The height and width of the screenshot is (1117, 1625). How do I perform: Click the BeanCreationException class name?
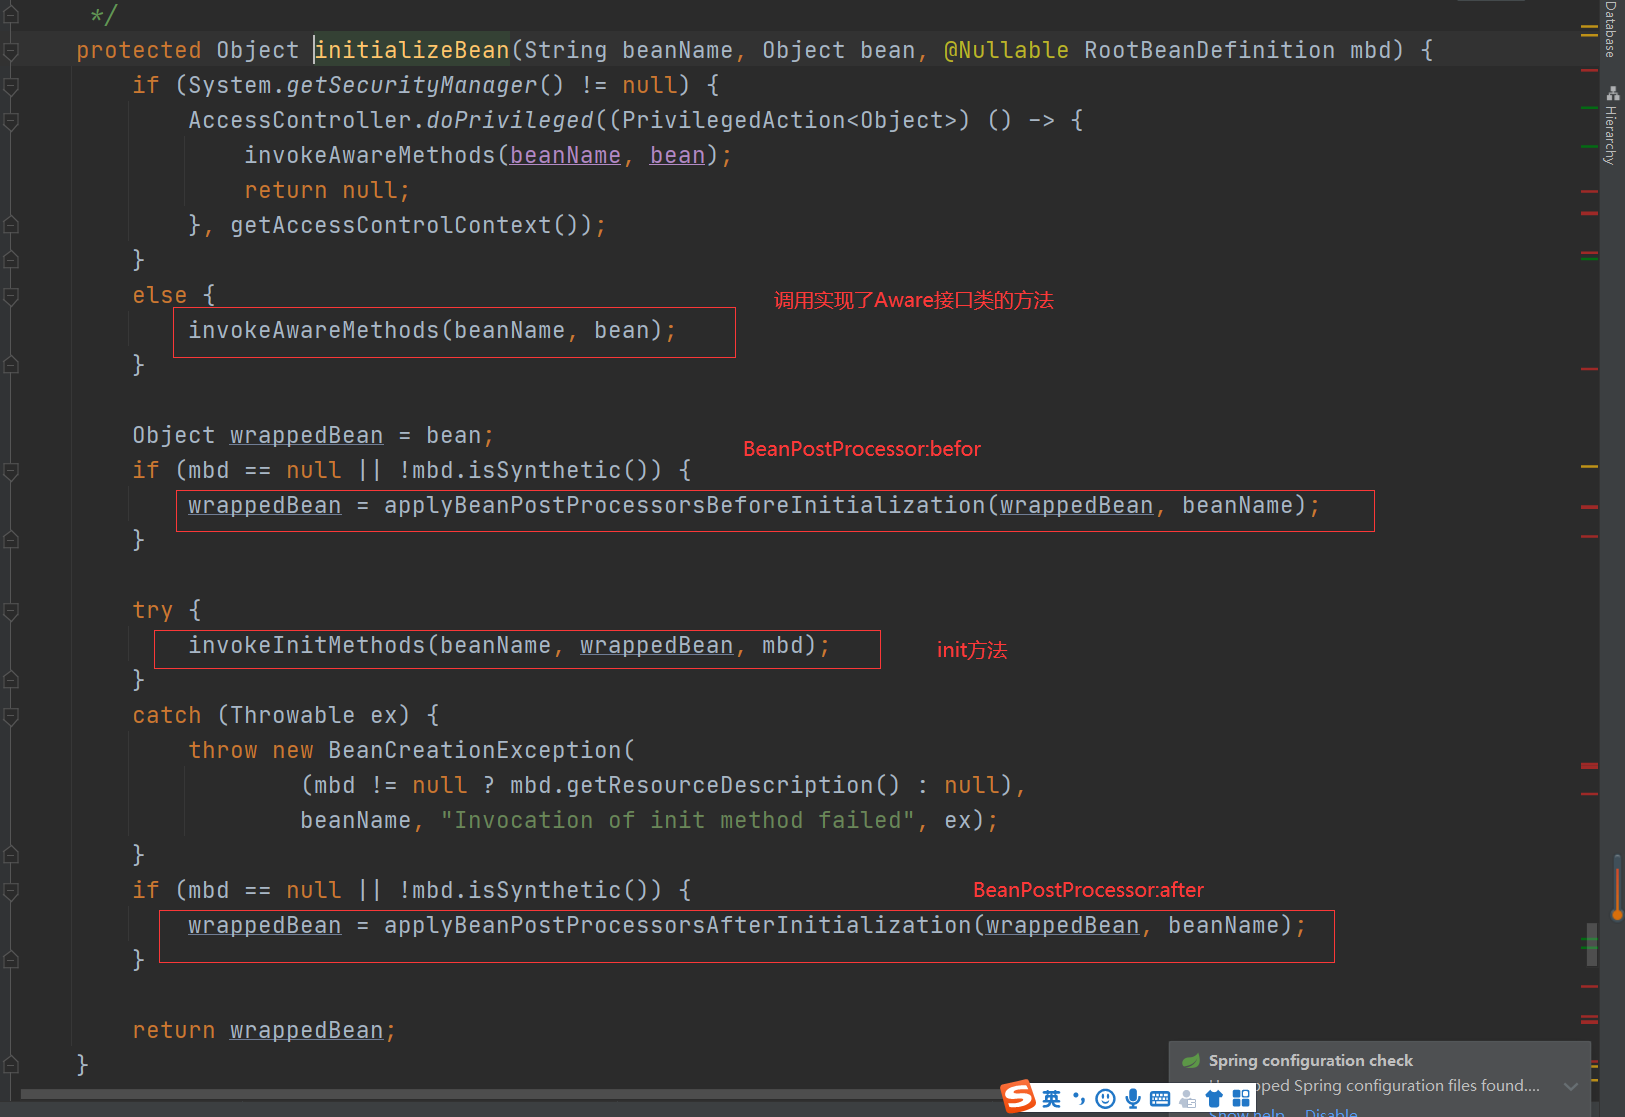[x=475, y=751]
